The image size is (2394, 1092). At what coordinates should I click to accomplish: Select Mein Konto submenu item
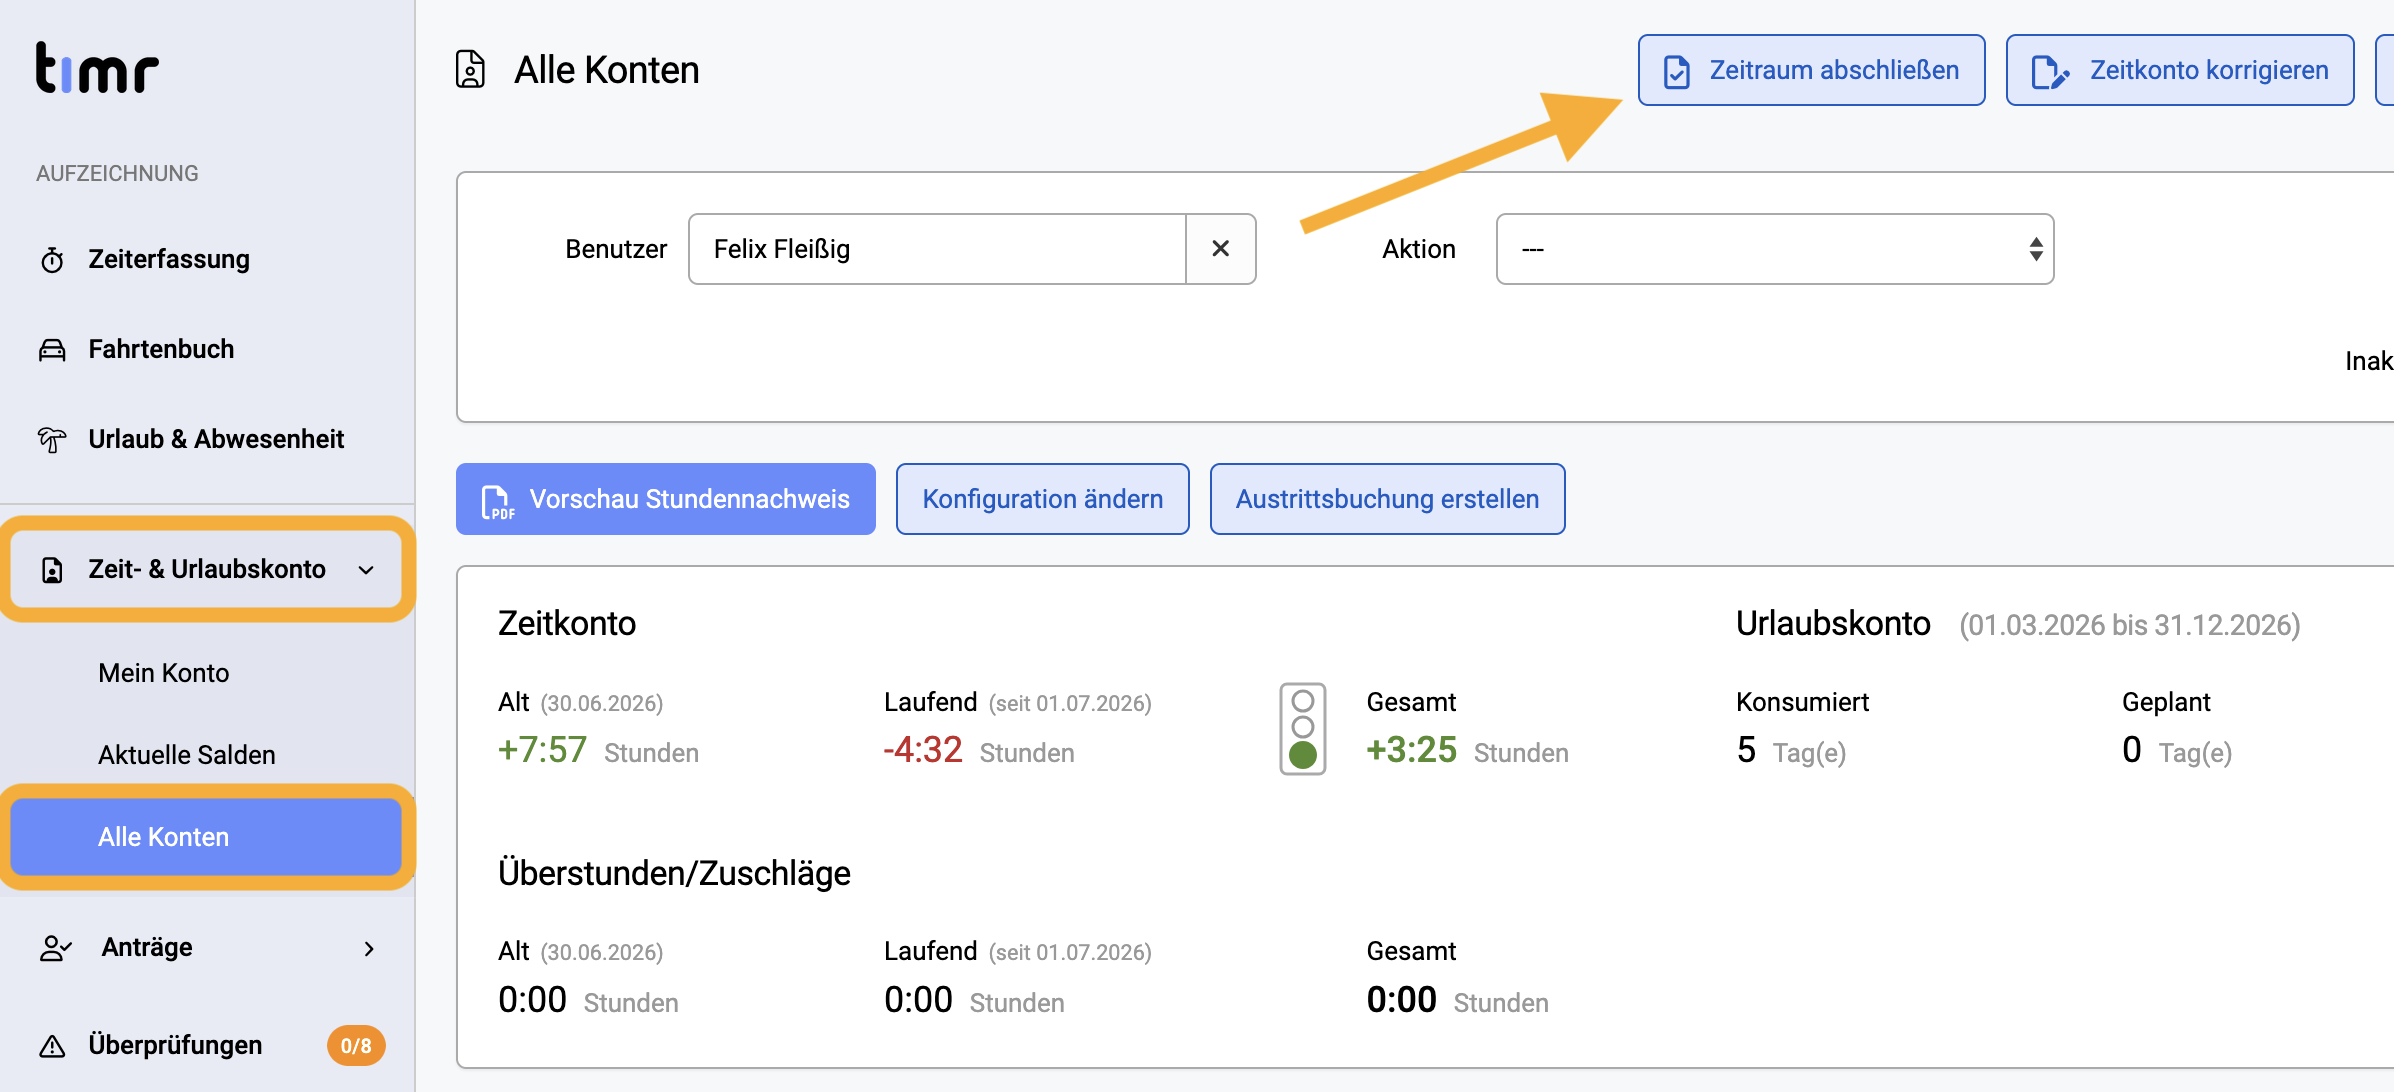(x=164, y=673)
